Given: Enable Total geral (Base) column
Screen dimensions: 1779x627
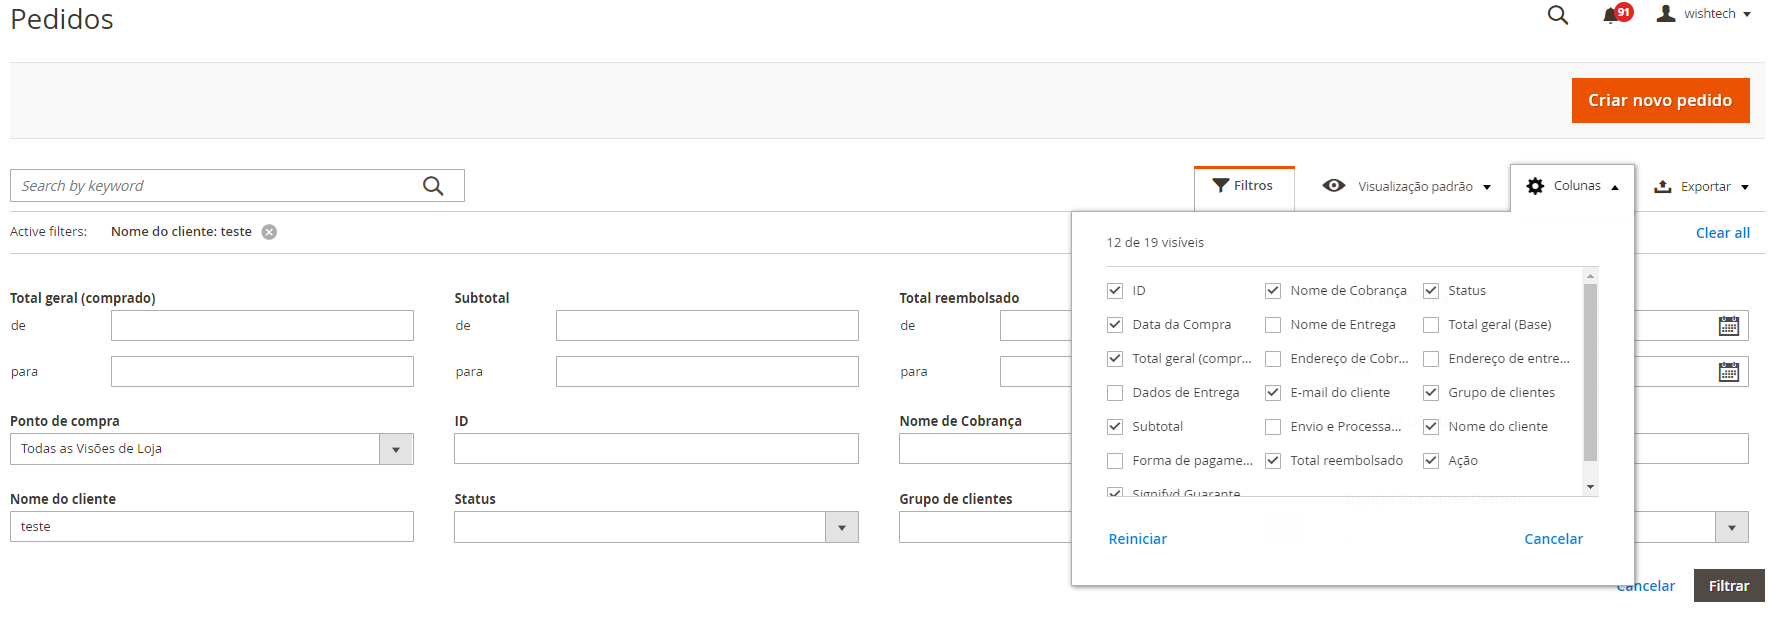Looking at the screenshot, I should [x=1431, y=325].
